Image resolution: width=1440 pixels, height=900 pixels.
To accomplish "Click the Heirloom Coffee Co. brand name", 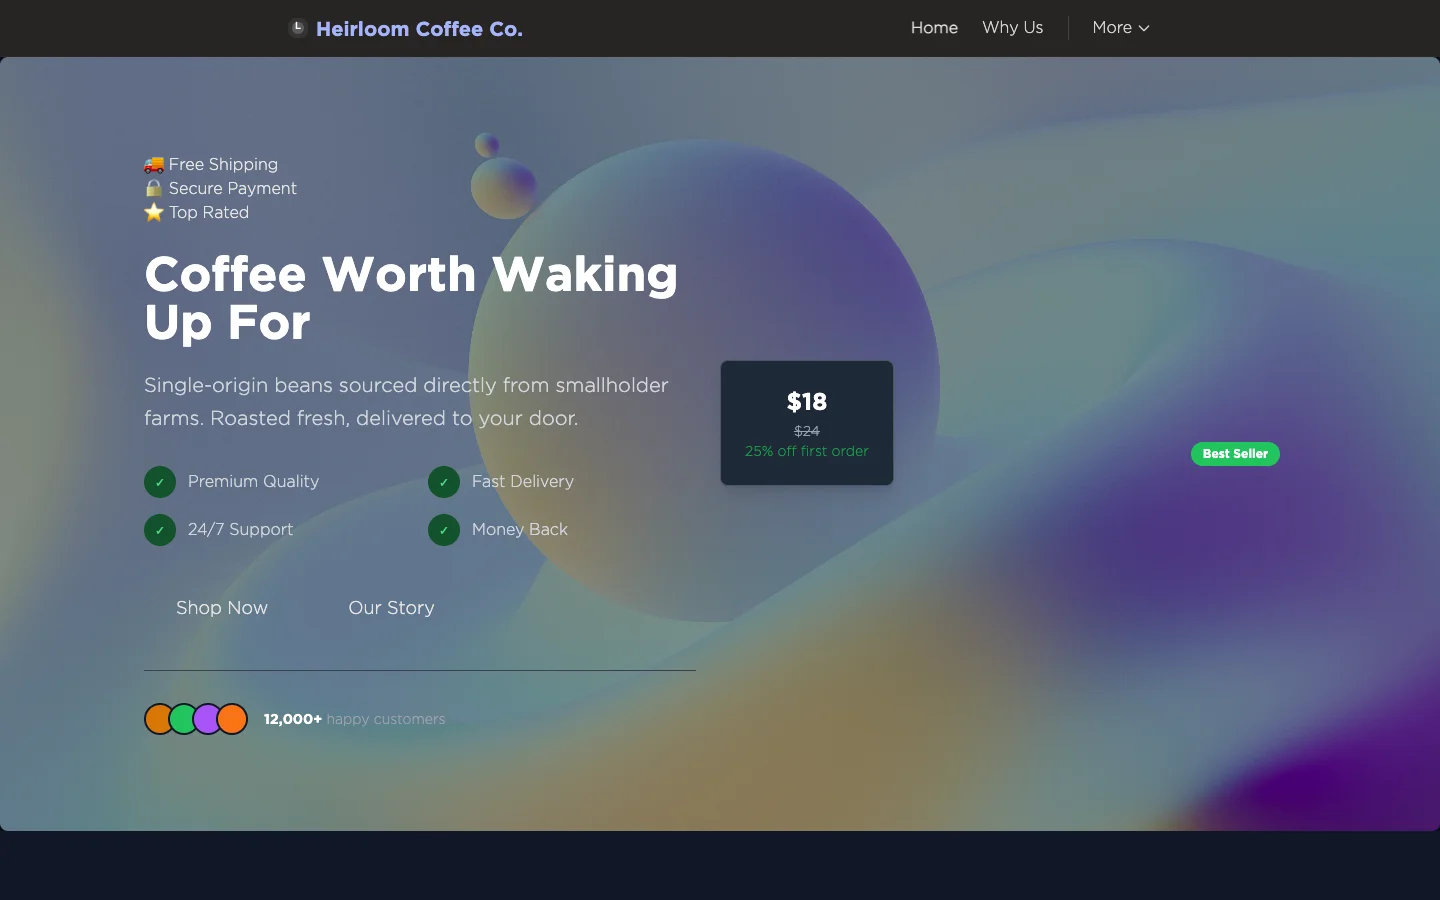I will tap(419, 28).
